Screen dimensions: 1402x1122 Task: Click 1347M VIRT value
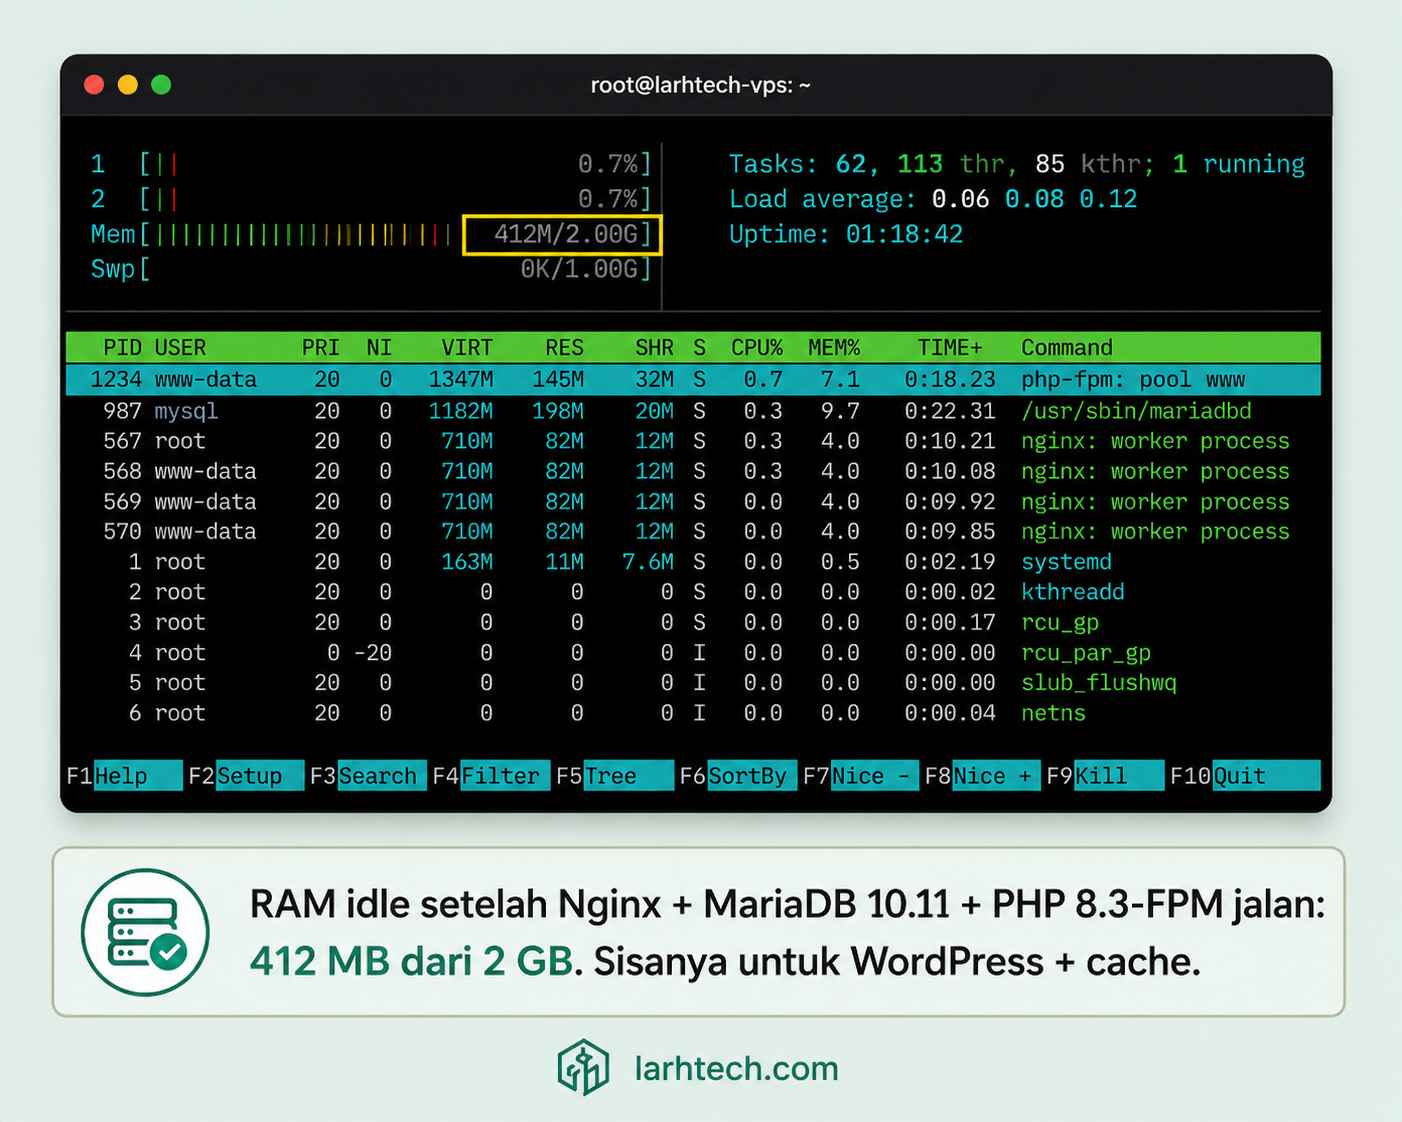click(x=461, y=380)
